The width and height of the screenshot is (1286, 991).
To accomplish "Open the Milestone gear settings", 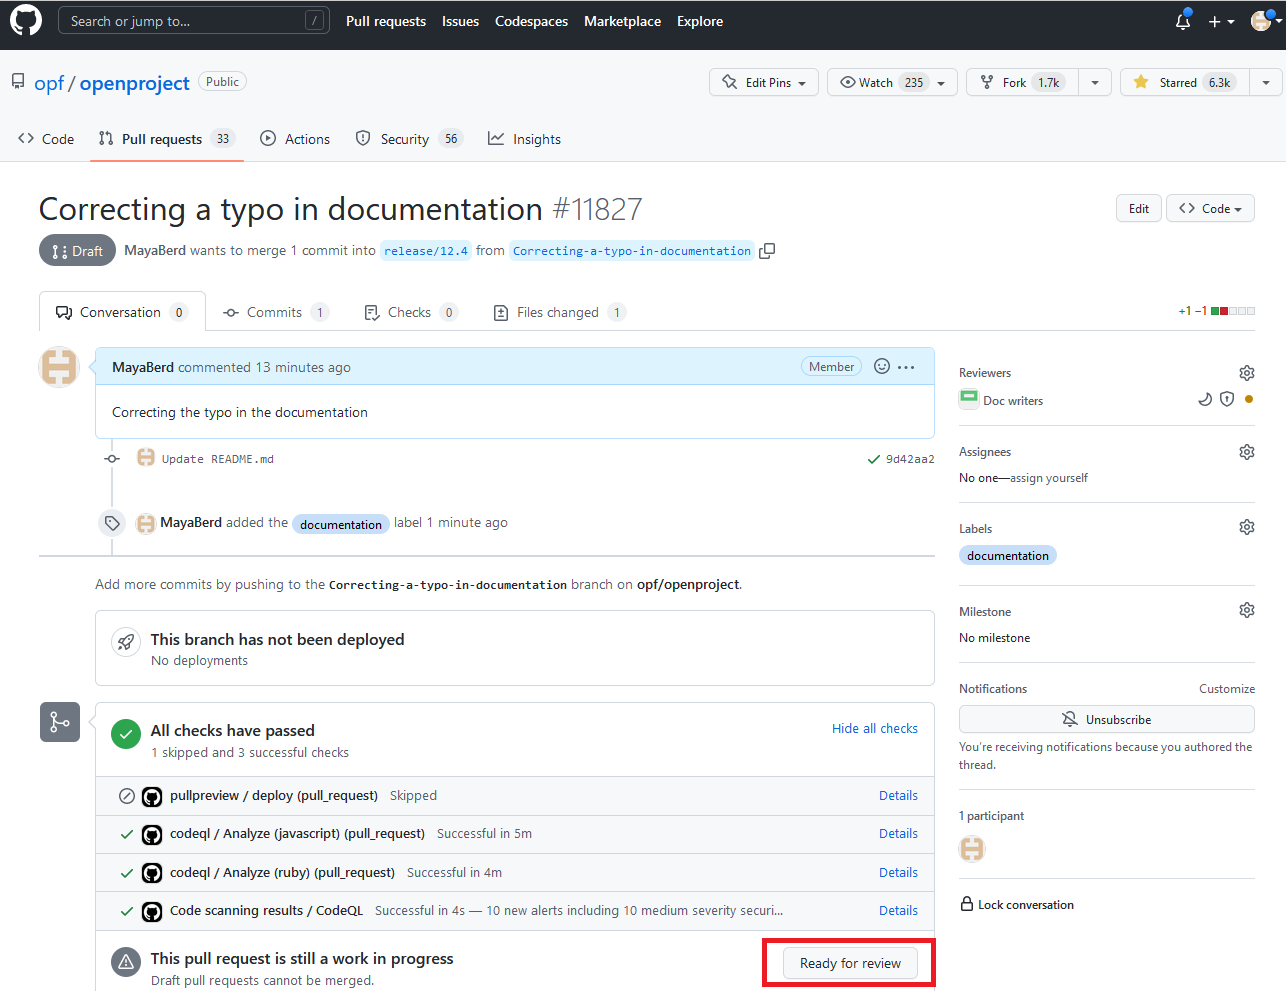I will (1246, 610).
